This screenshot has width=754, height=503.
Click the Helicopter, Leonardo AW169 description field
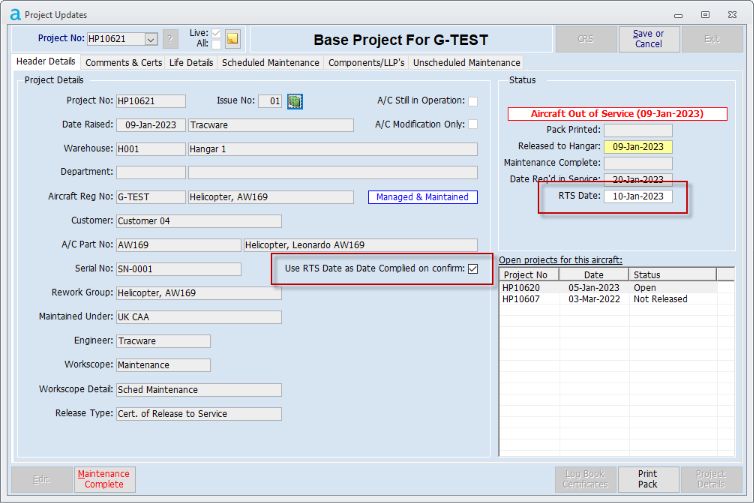[x=361, y=245]
